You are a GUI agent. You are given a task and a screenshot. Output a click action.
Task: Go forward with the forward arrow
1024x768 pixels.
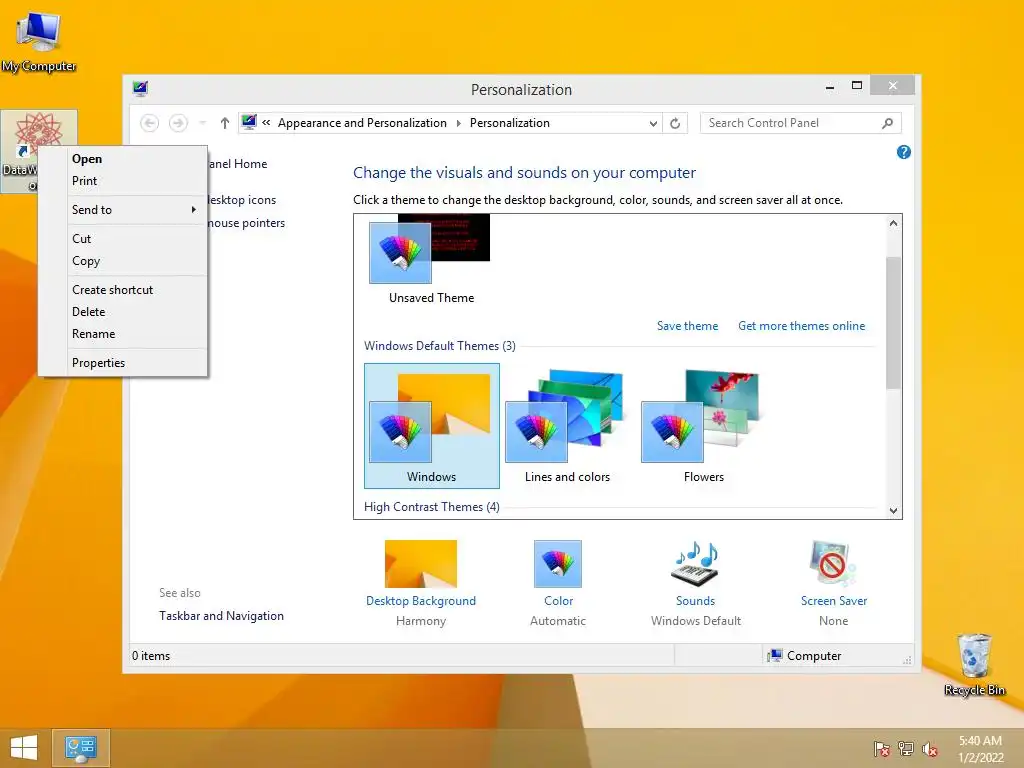178,123
